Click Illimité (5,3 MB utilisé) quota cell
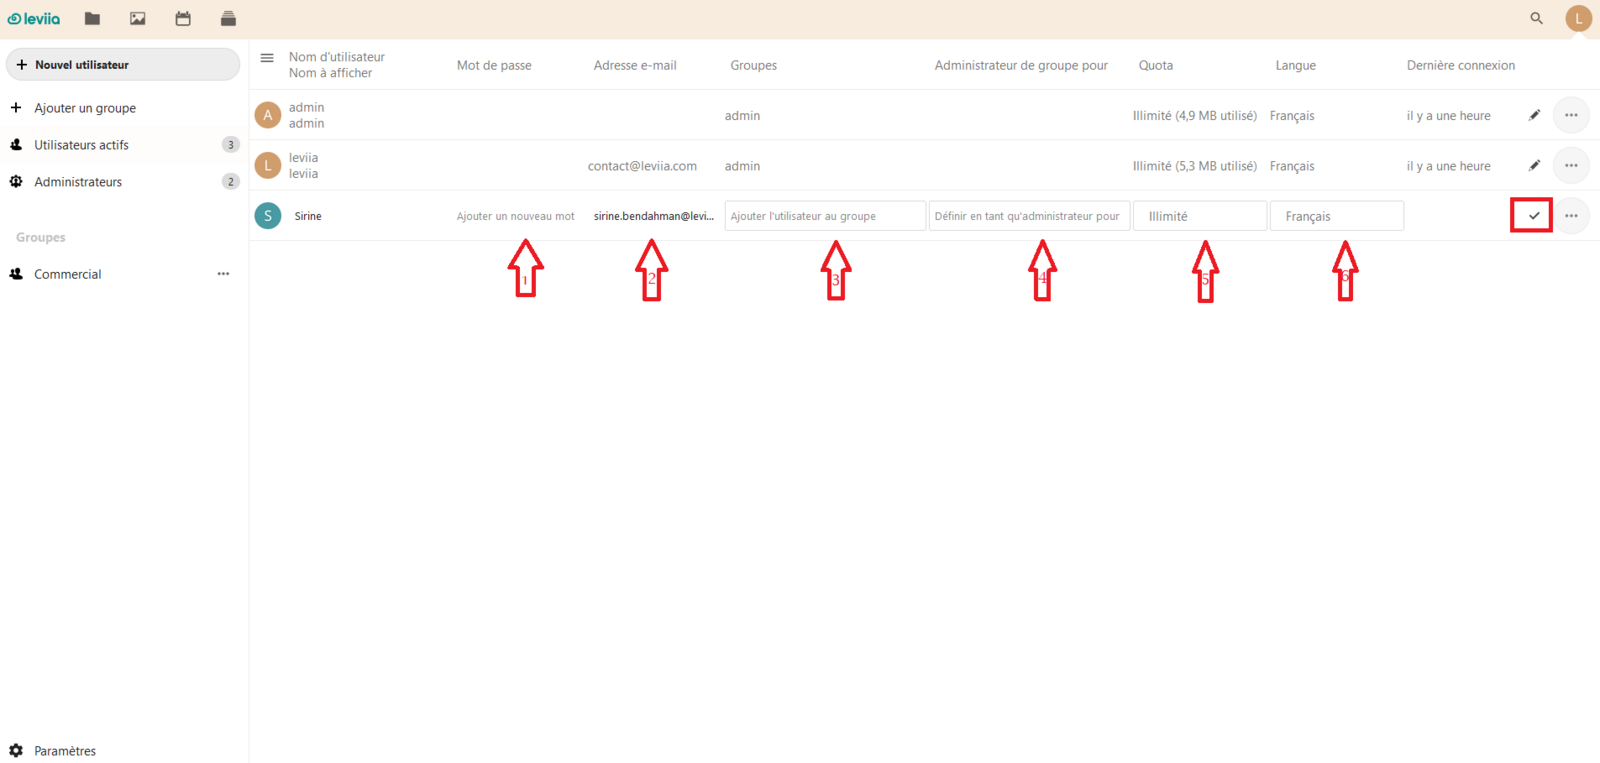The image size is (1600, 763). [x=1194, y=166]
